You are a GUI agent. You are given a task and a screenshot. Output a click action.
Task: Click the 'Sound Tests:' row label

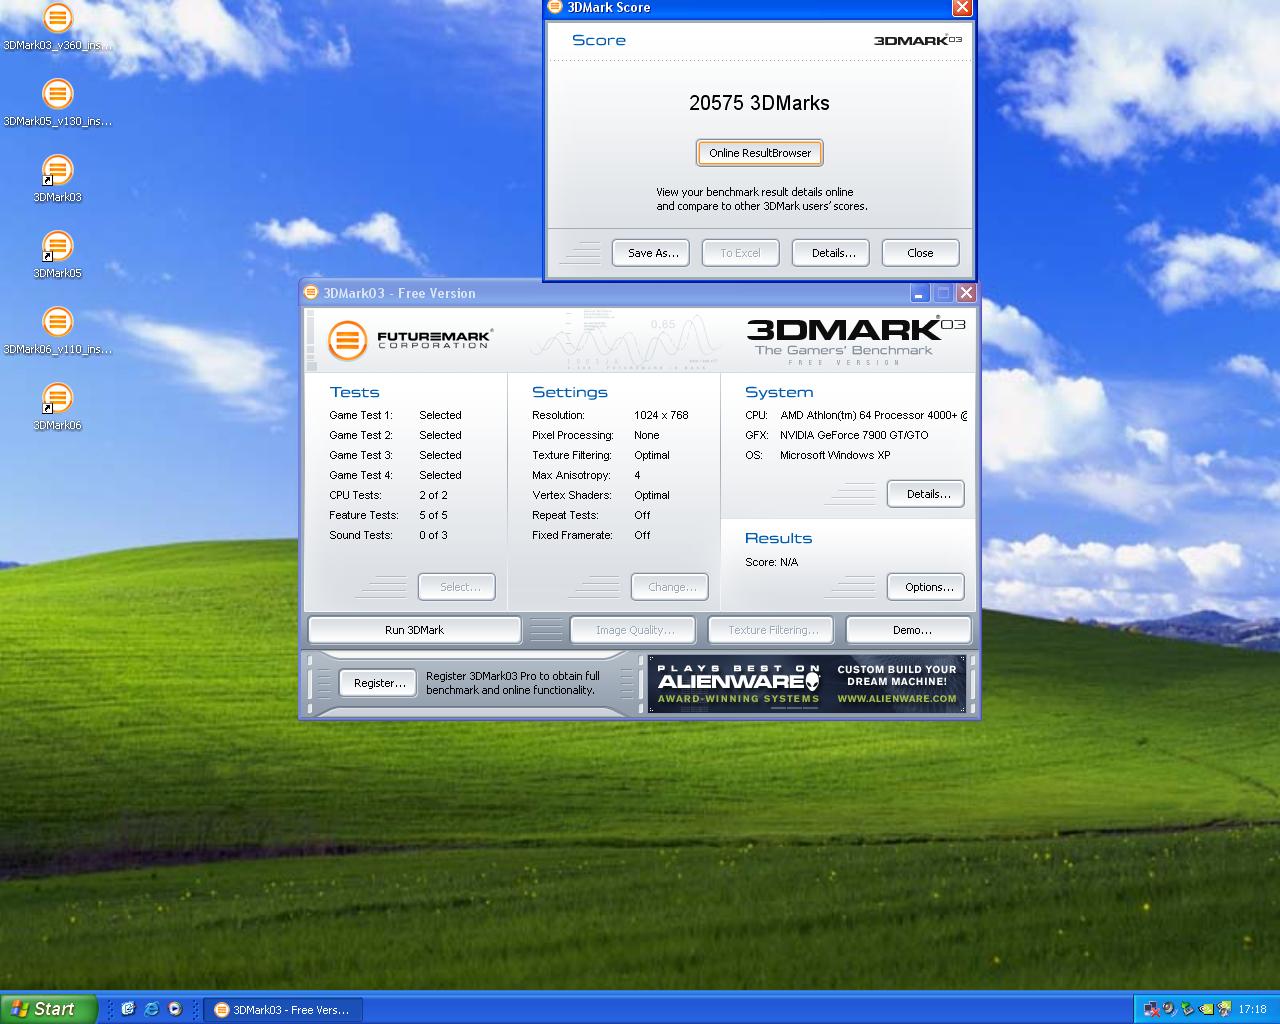point(361,535)
